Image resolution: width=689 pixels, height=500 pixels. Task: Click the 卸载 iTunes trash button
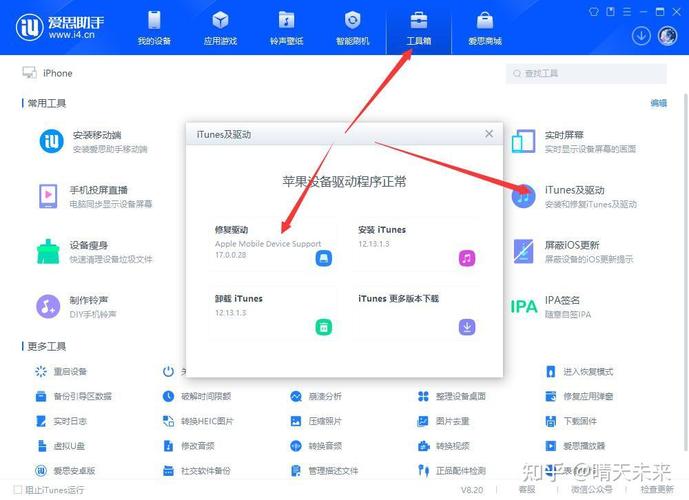point(324,327)
